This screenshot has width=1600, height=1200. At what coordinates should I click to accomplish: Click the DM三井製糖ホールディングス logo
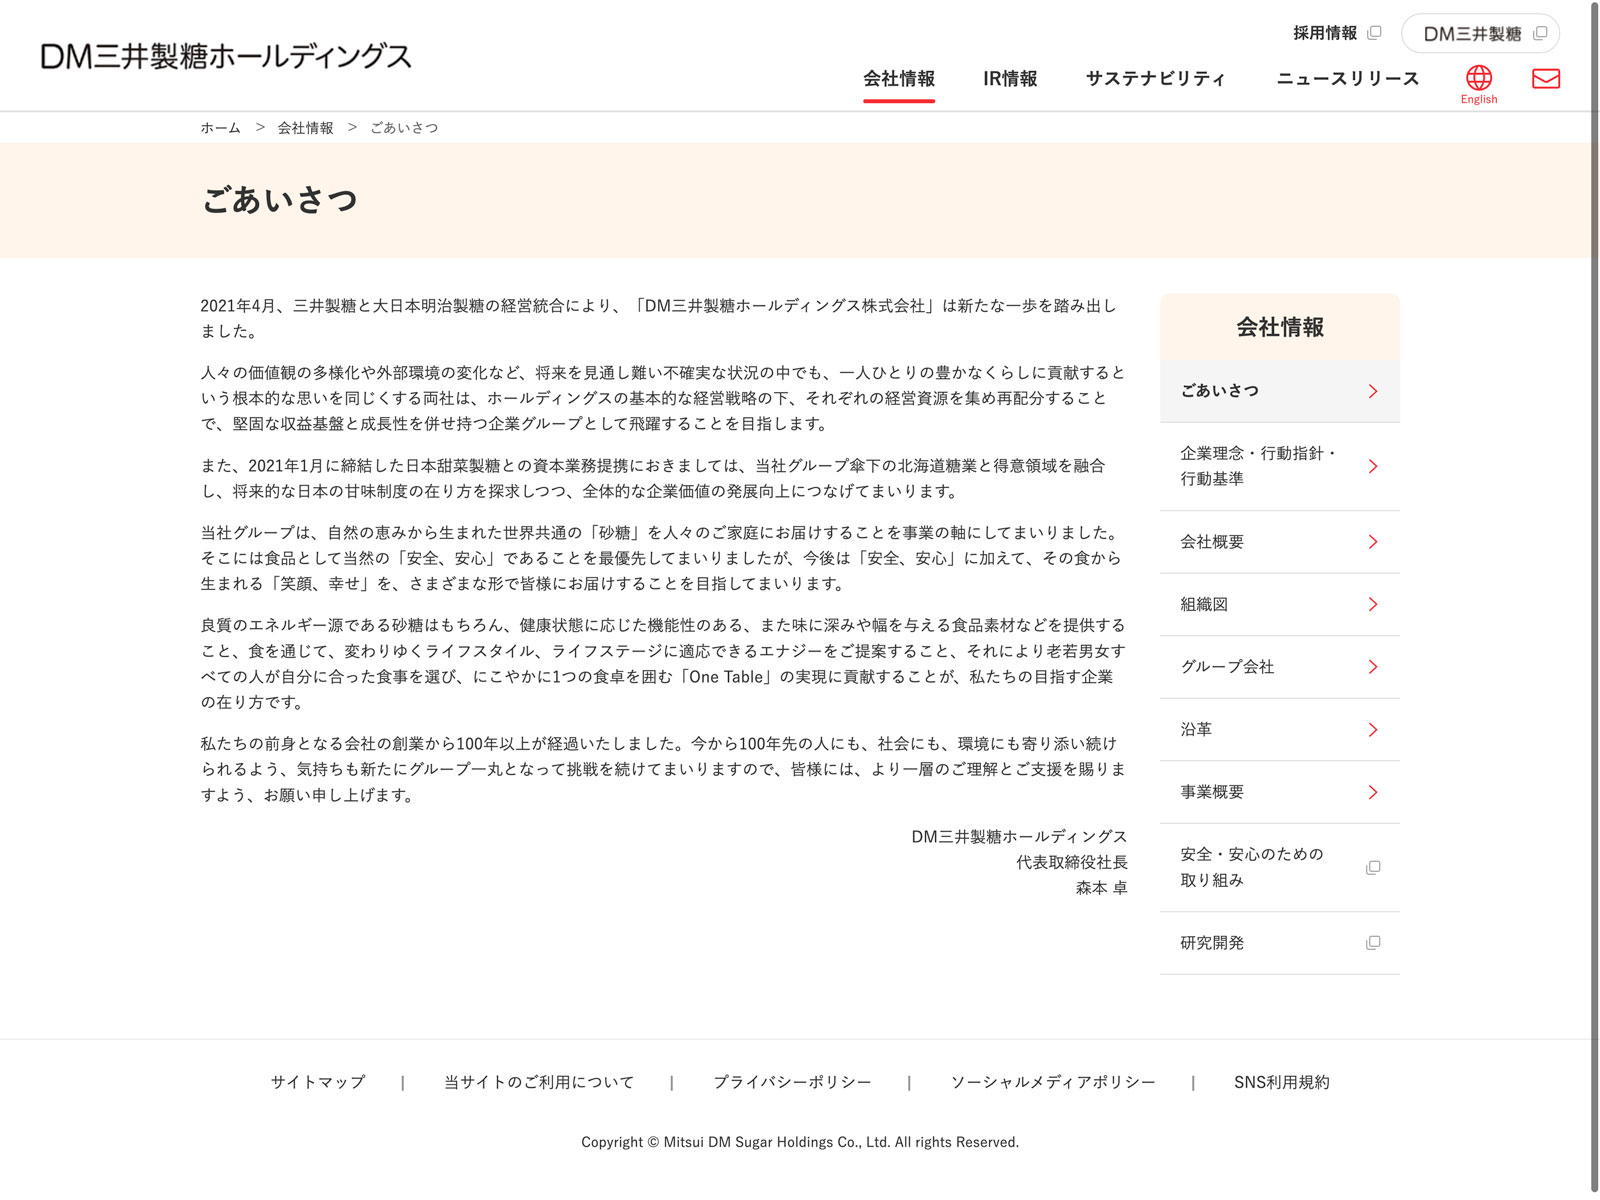click(x=226, y=56)
